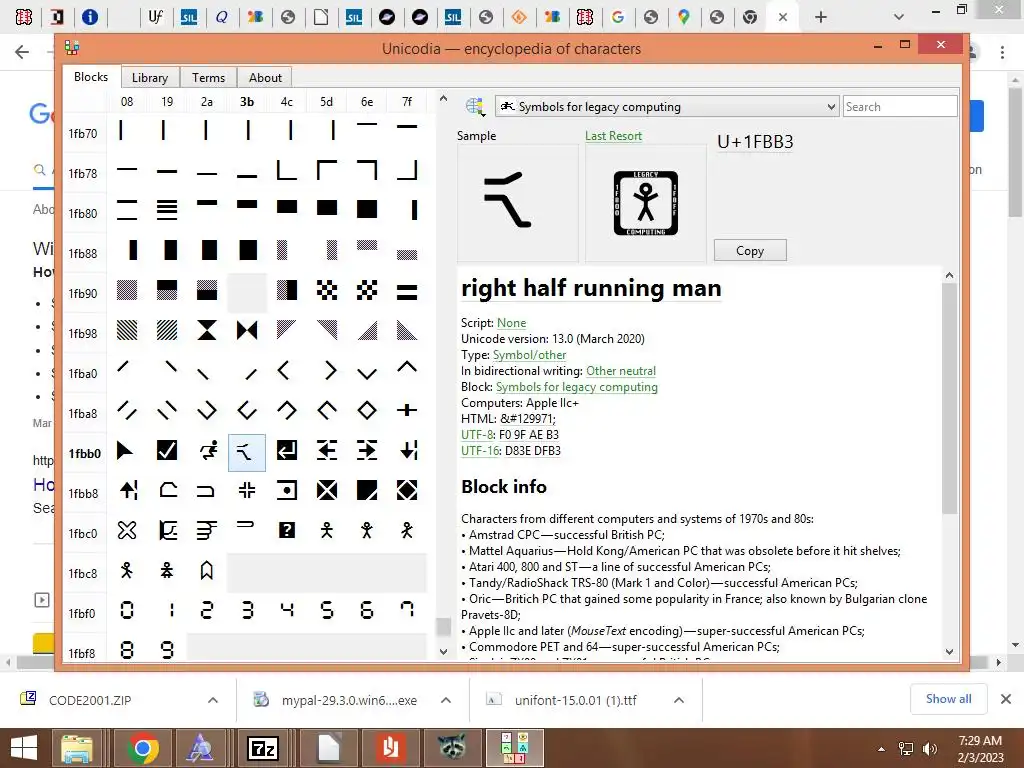1024x768 pixels.
Task: Select the running man character in row 1fbb0
Action: coord(207,451)
